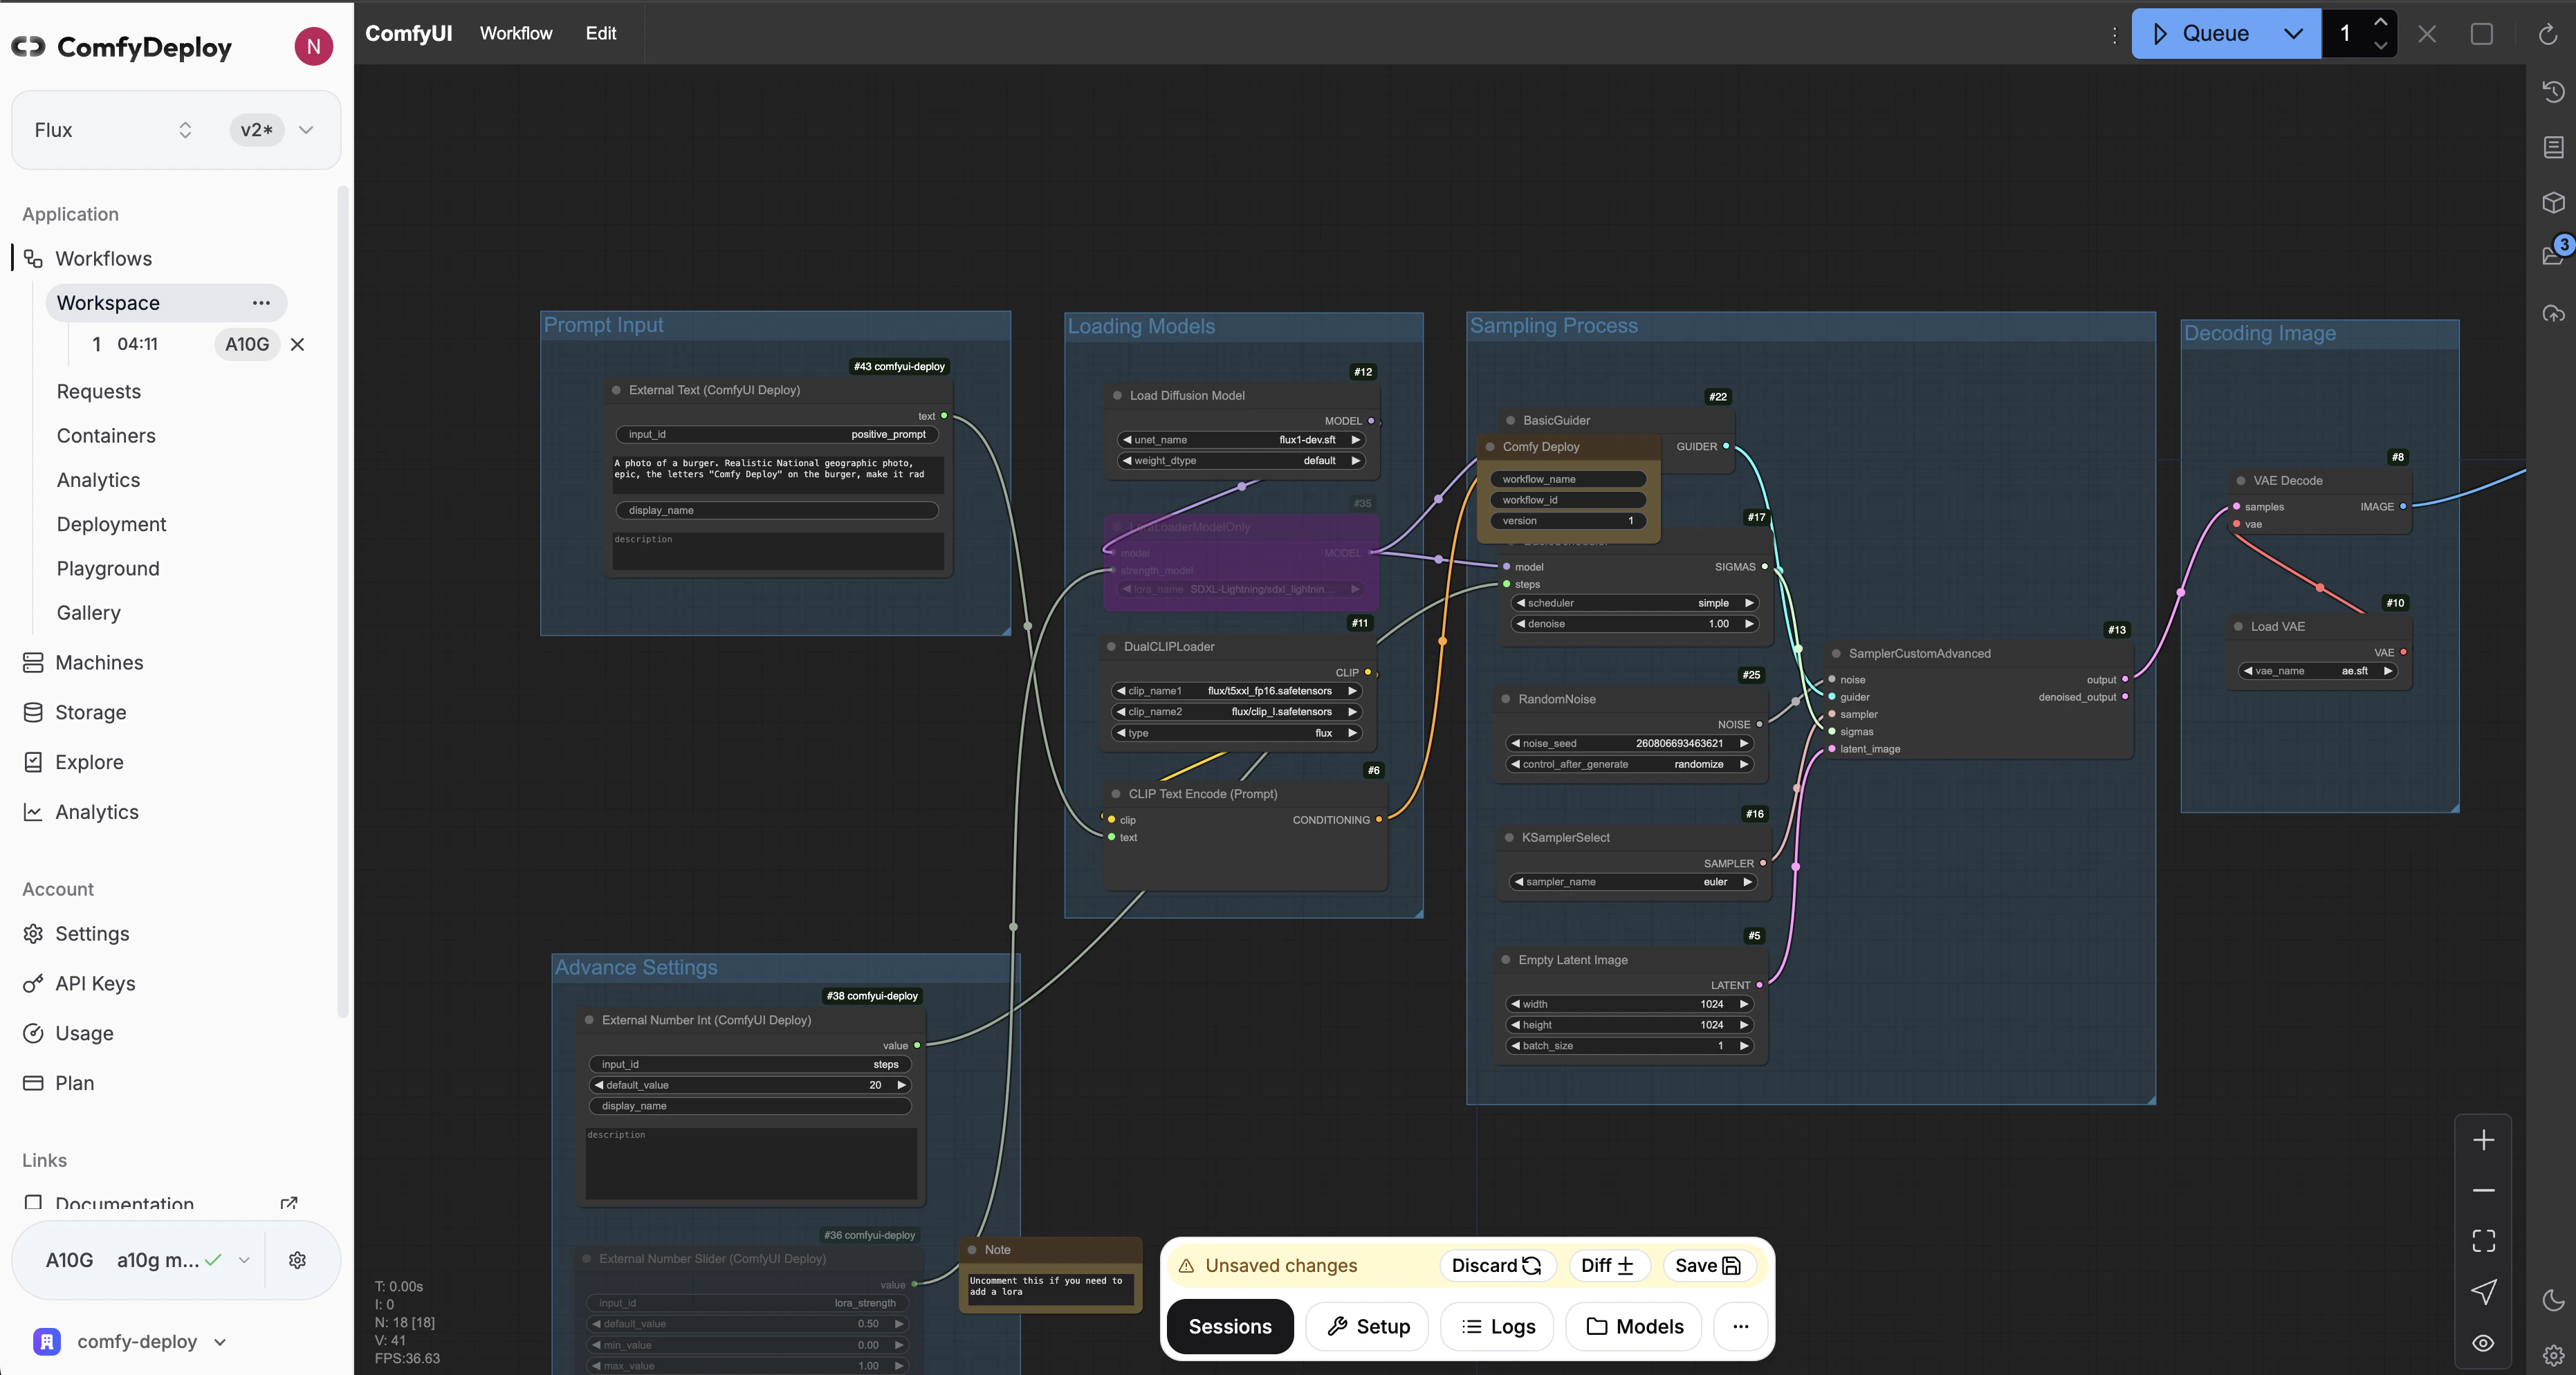The width and height of the screenshot is (2576, 1375).
Task: Toggle collapse dot on the Load VAE node
Action: coord(2238,627)
